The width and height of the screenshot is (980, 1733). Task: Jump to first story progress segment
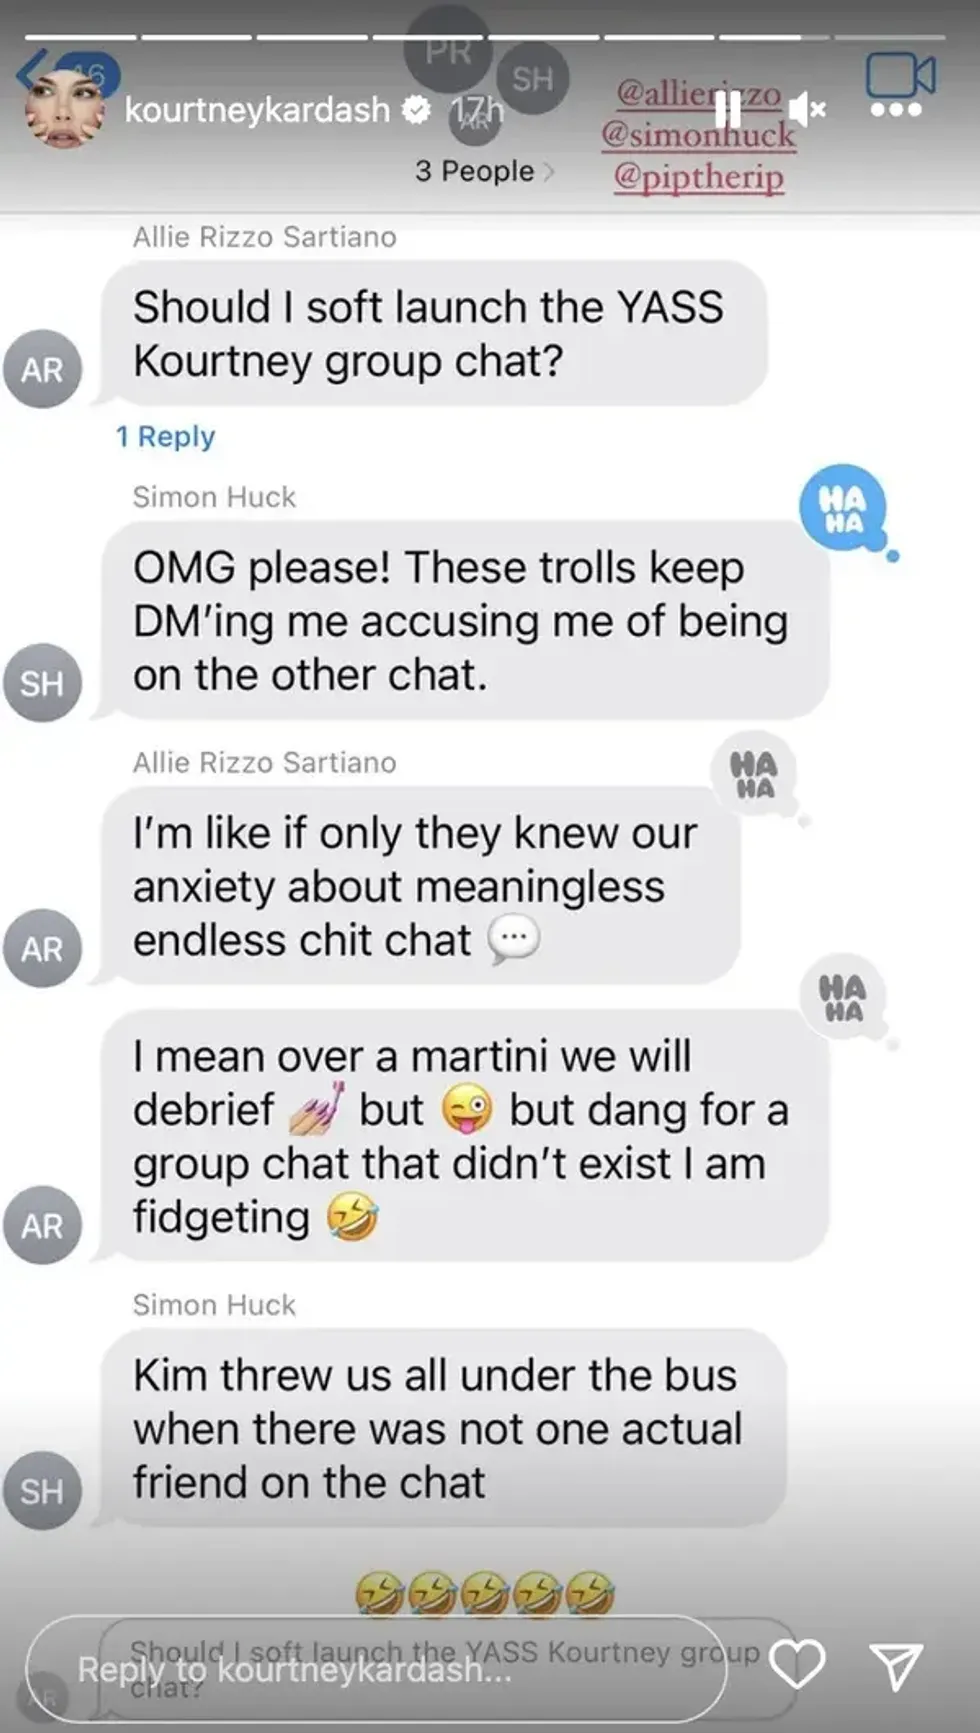click(79, 37)
